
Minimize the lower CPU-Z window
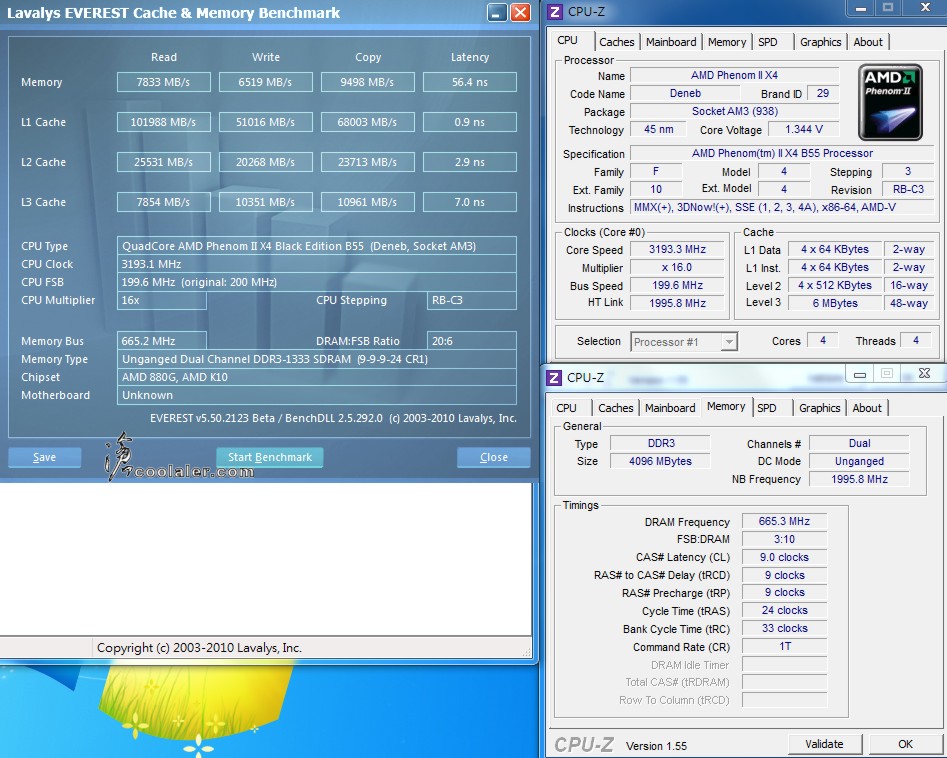[x=859, y=374]
